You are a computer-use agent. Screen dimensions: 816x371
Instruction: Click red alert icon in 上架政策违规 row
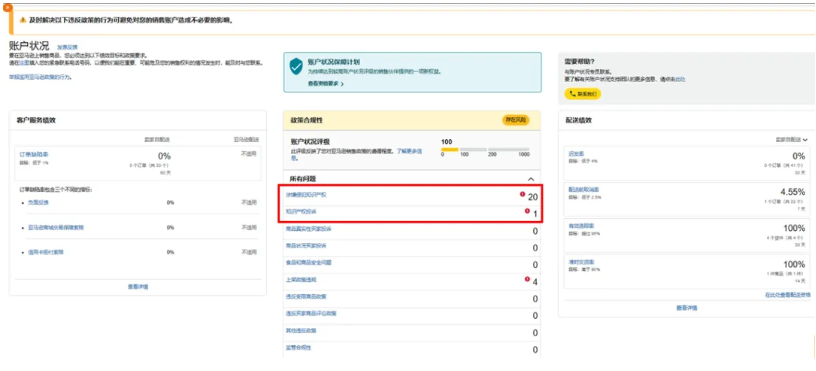pos(527,279)
